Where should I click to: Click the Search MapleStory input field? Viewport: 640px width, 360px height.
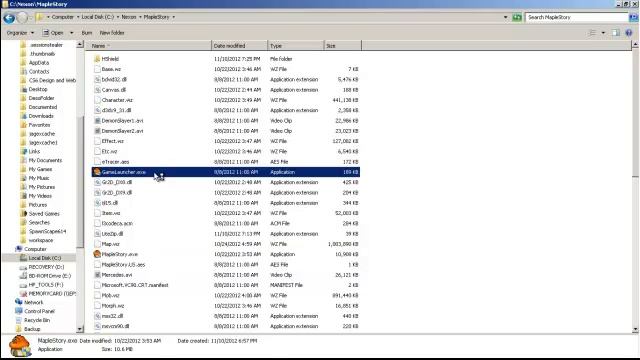[x=576, y=17]
